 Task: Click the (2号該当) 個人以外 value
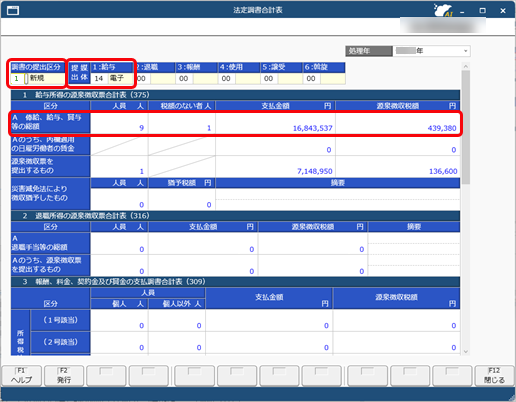(199, 348)
